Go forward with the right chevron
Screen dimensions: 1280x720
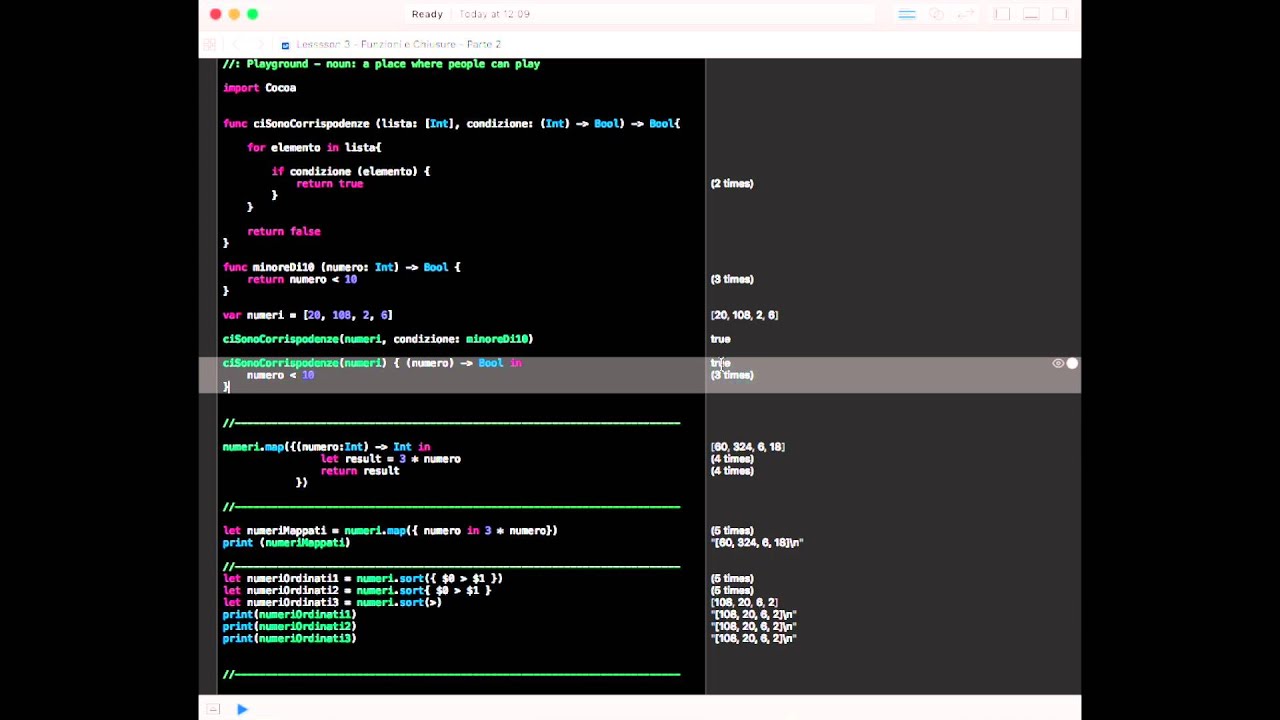click(x=259, y=44)
